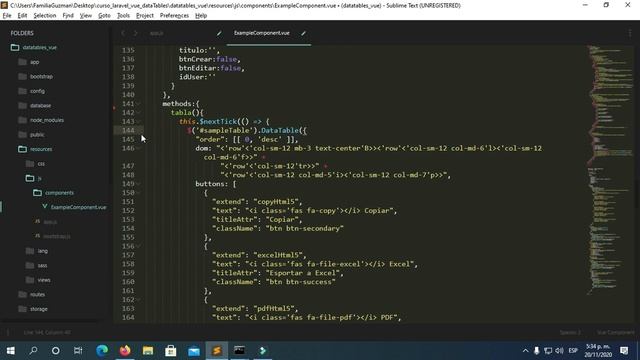The width and height of the screenshot is (640, 360).
Task: Launch Microsoft Edge from the taskbar
Action: [102, 351]
